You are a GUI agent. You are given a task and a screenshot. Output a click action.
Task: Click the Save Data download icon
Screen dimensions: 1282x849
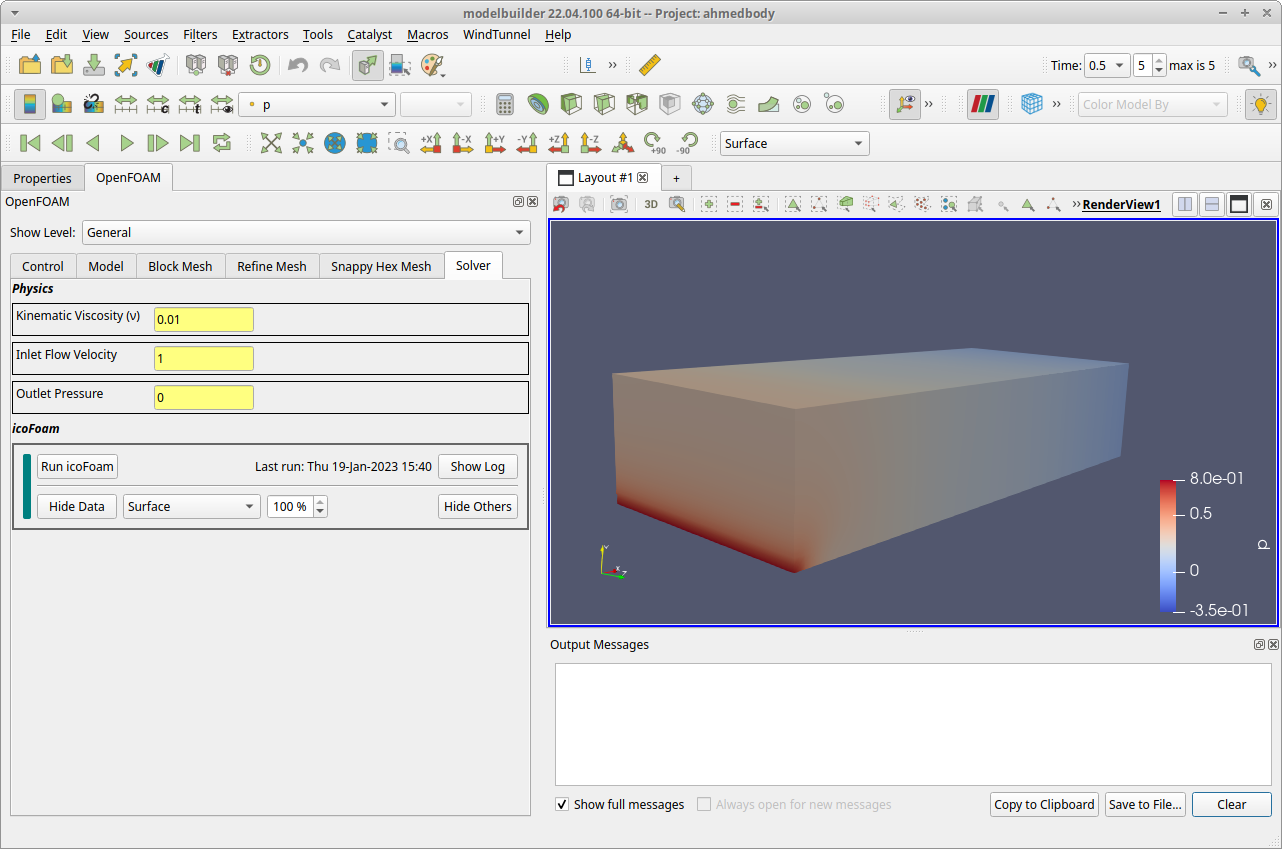(x=94, y=66)
